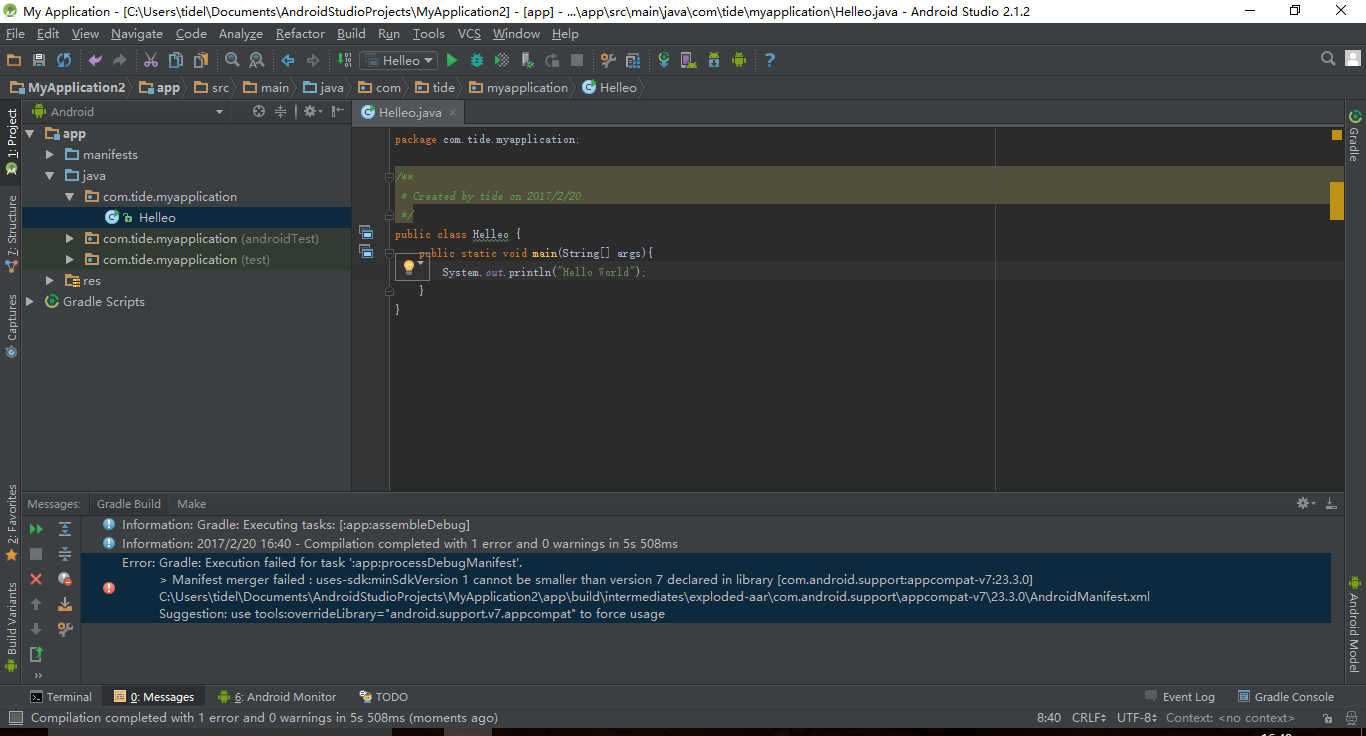Click the Make Project icon with binary digits
Screen dimensions: 1366x736
pos(344,60)
